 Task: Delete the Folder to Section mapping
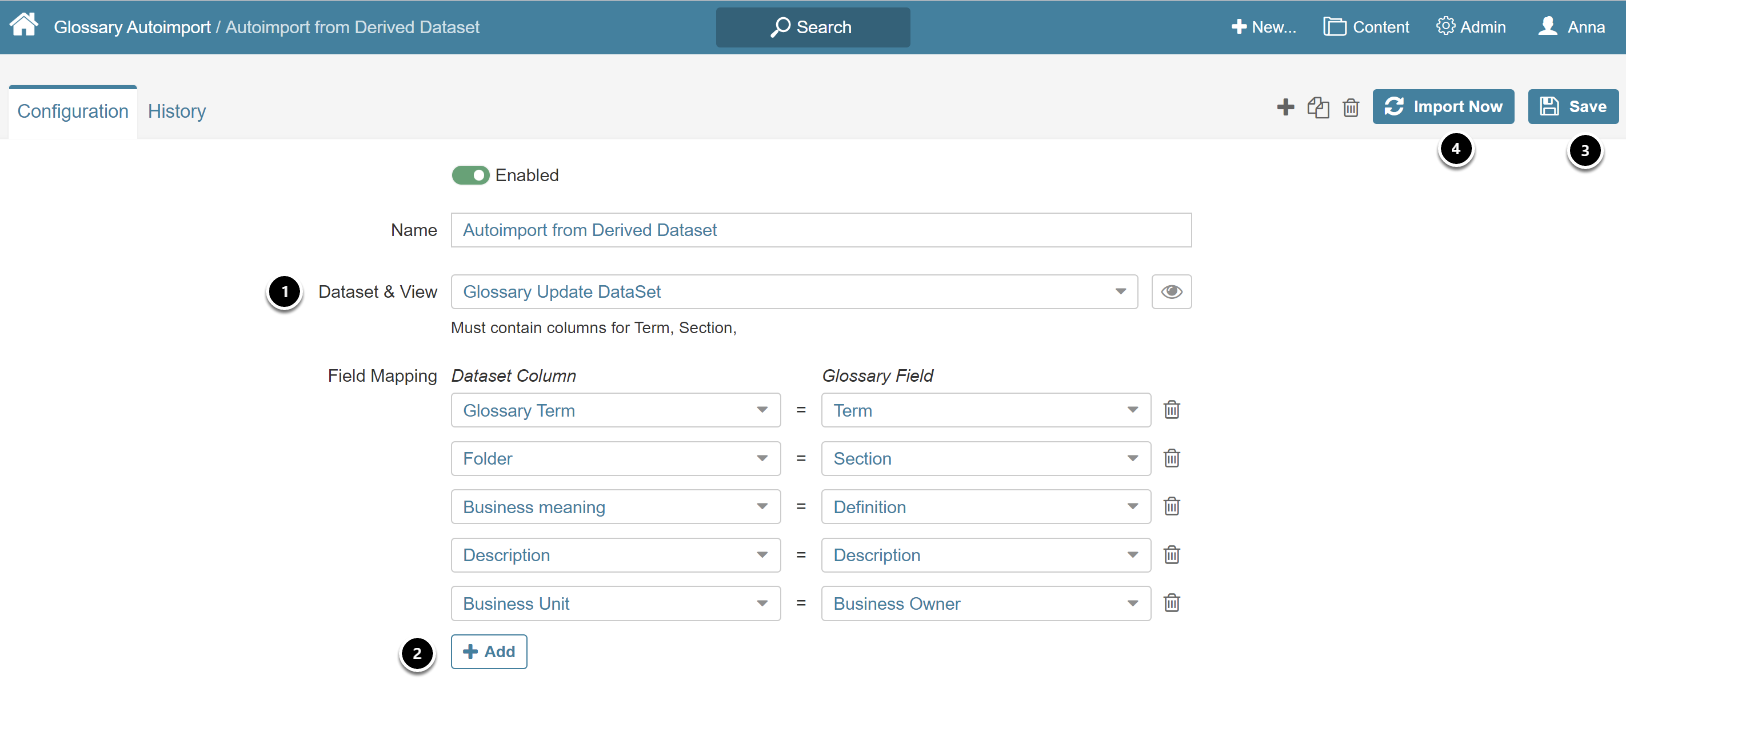click(x=1172, y=458)
